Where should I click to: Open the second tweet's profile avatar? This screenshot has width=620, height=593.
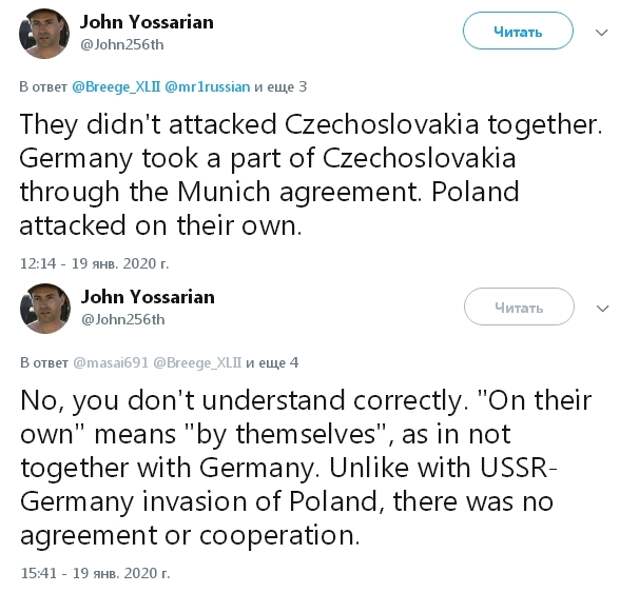pyautogui.click(x=45, y=308)
